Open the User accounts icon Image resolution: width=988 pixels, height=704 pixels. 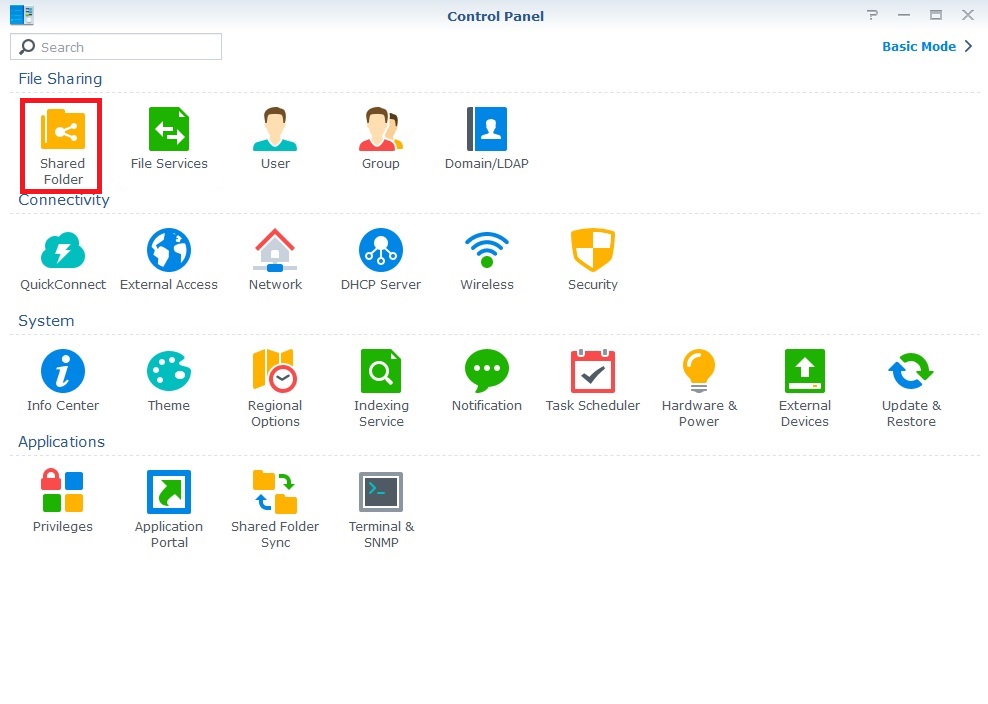(x=275, y=131)
